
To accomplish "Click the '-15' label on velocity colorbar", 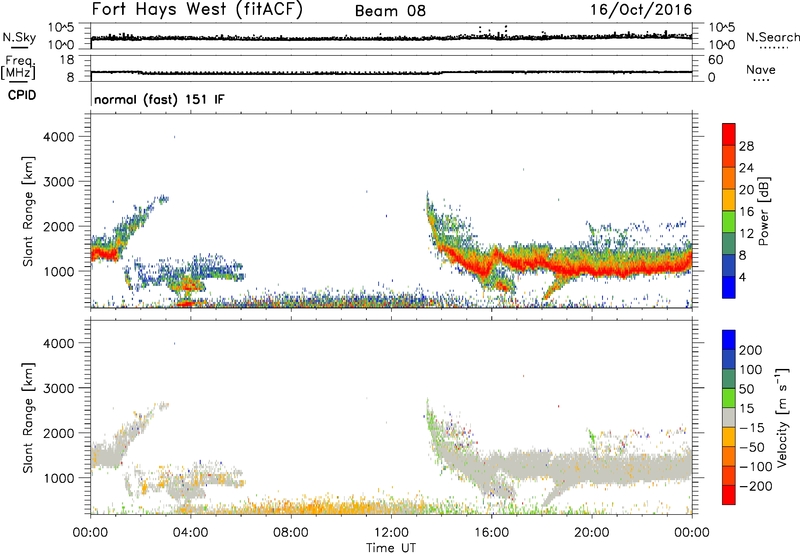I will click(752, 428).
